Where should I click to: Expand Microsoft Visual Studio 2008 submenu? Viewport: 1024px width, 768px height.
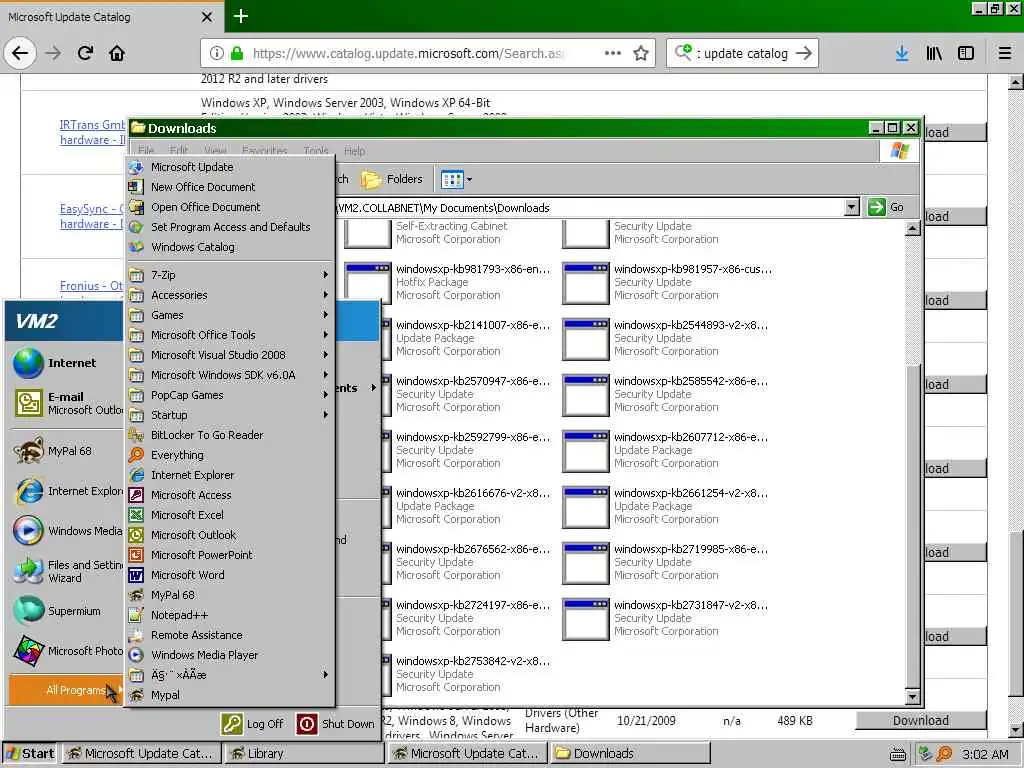(x=230, y=355)
